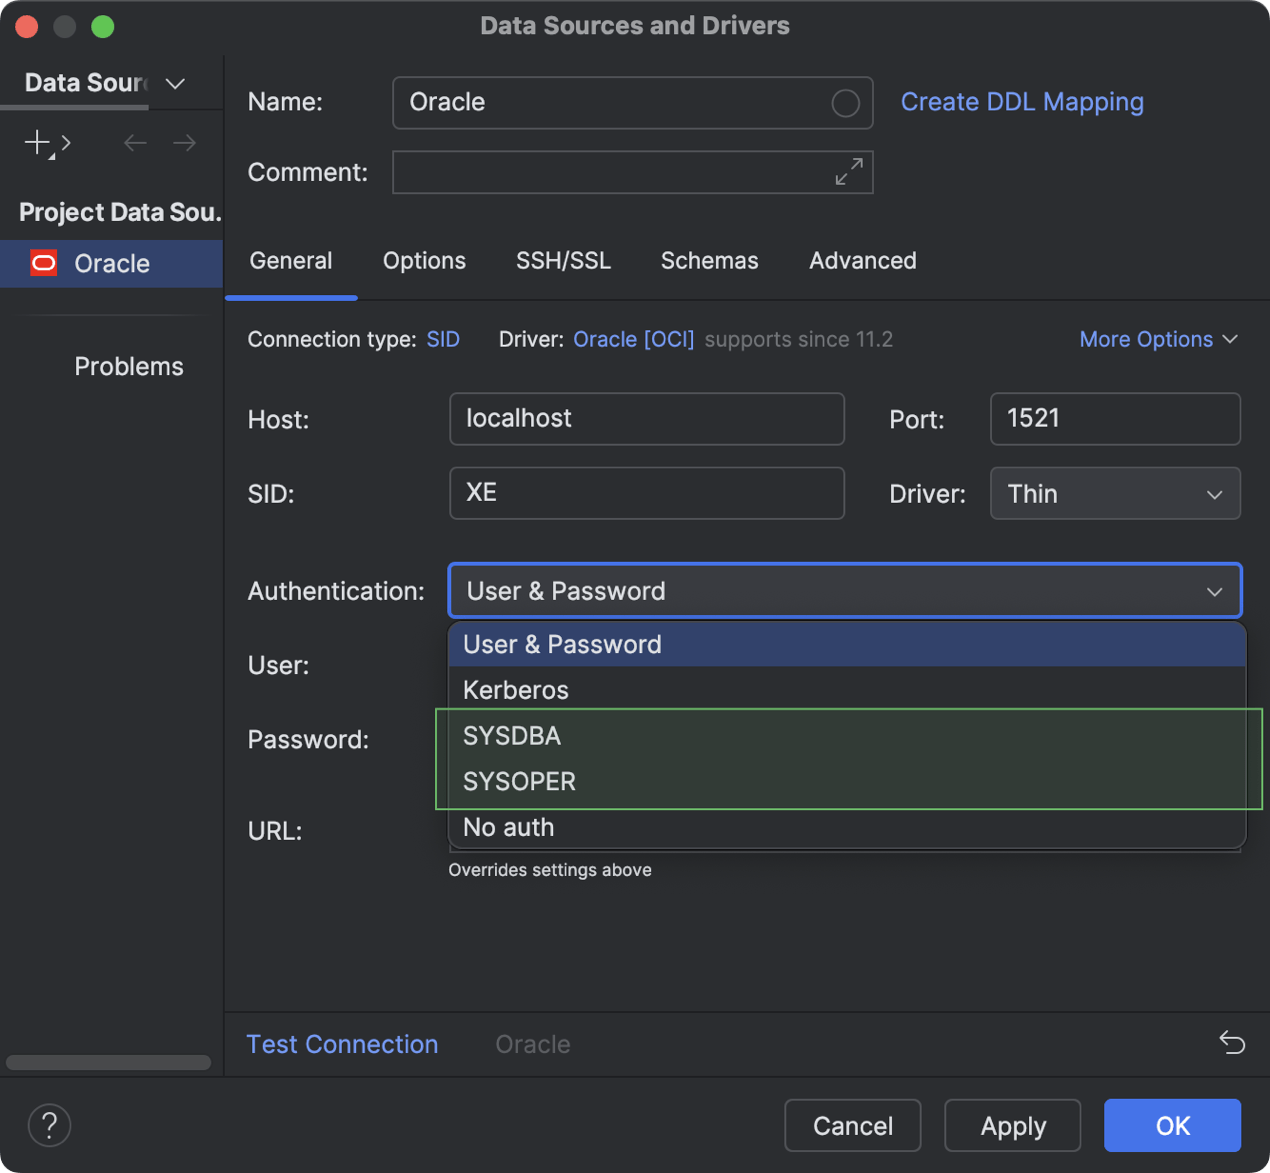This screenshot has height=1173, width=1270.
Task: Open help with the question mark icon
Action: [x=49, y=1125]
